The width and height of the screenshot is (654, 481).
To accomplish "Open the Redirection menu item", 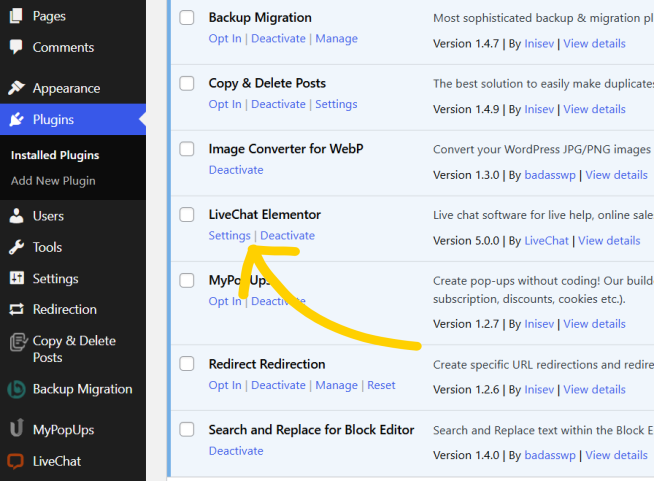I will (65, 310).
